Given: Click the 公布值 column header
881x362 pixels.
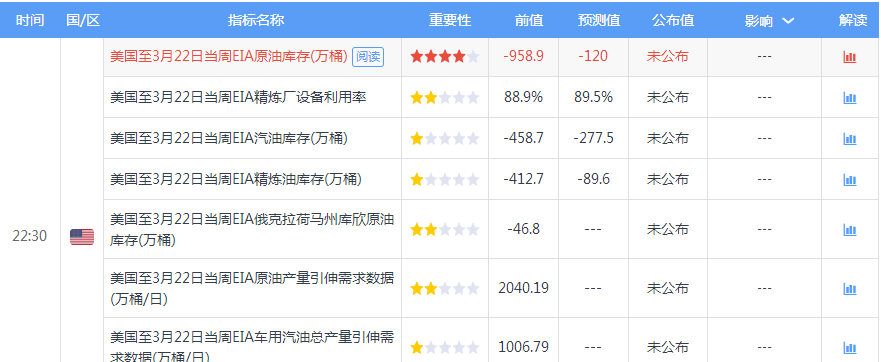Looking at the screenshot, I should tap(673, 21).
